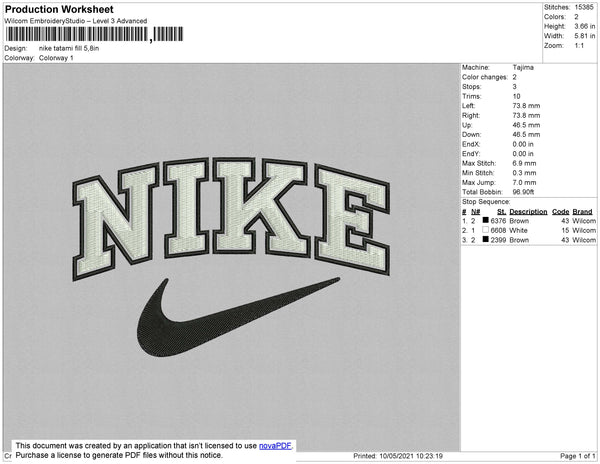Click the 'Stop Sequence:' heading

click(486, 202)
